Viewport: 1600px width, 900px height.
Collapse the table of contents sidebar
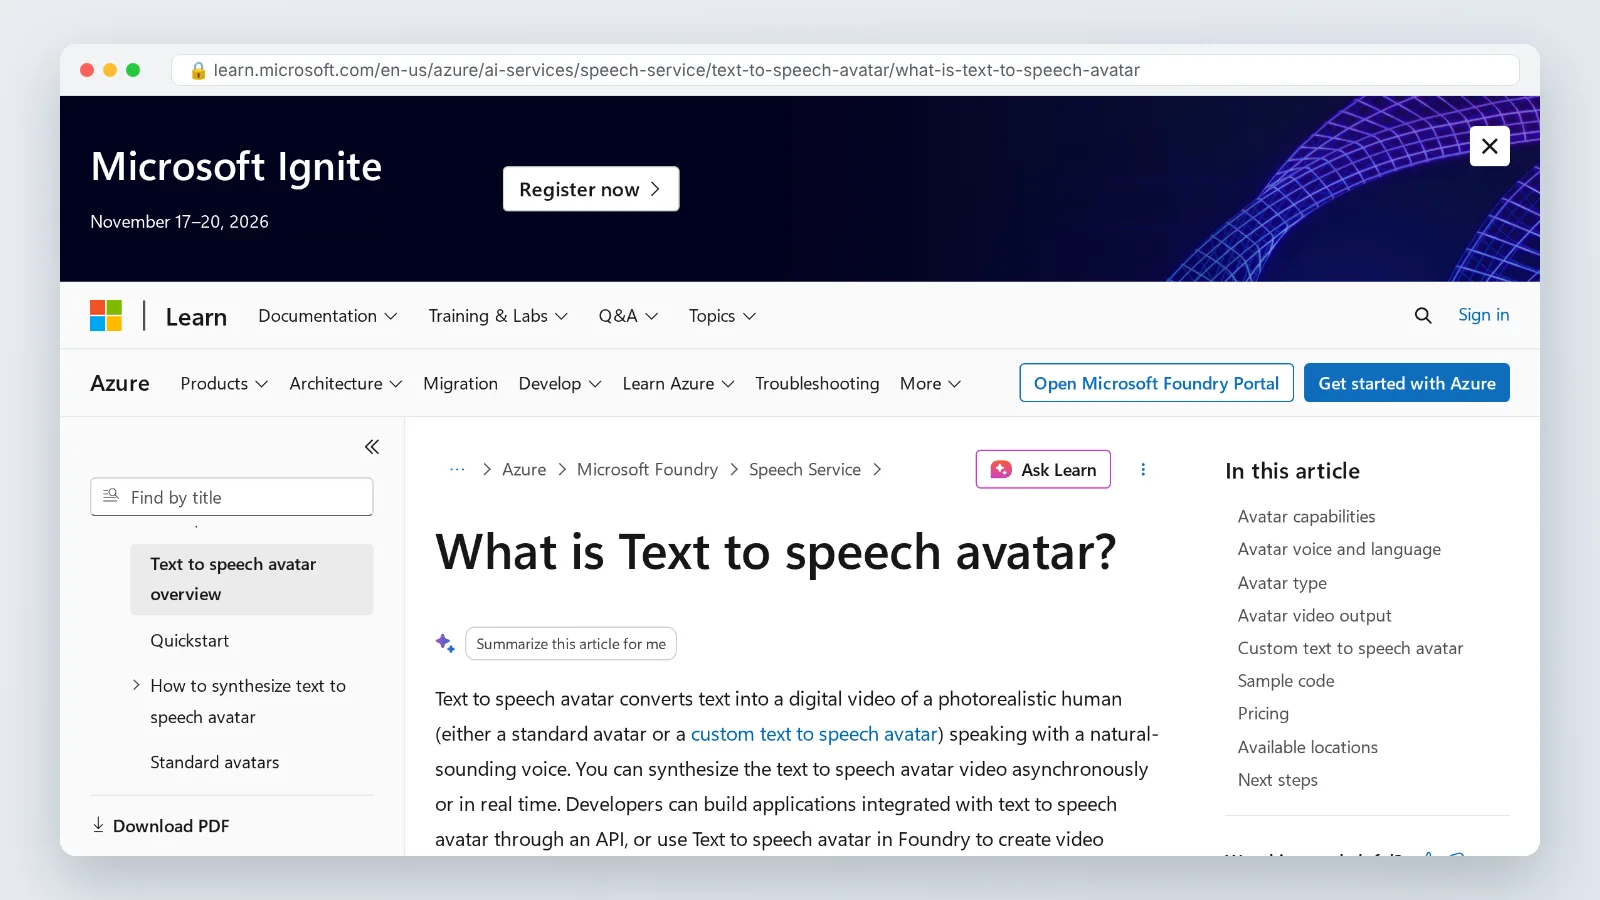[x=372, y=447]
